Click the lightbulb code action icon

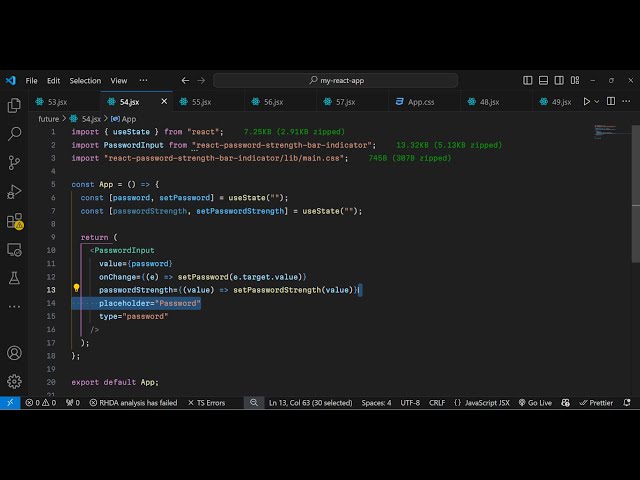click(76, 290)
